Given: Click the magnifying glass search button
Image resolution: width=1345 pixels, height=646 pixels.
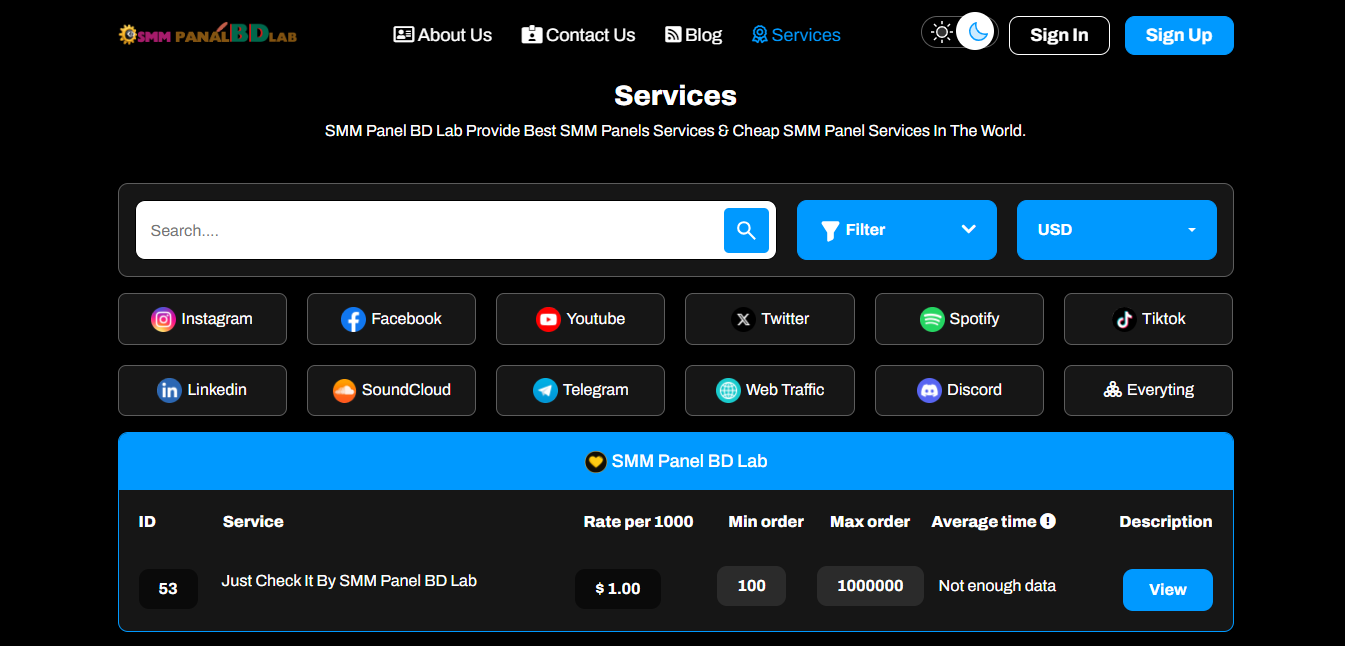Looking at the screenshot, I should tap(746, 231).
